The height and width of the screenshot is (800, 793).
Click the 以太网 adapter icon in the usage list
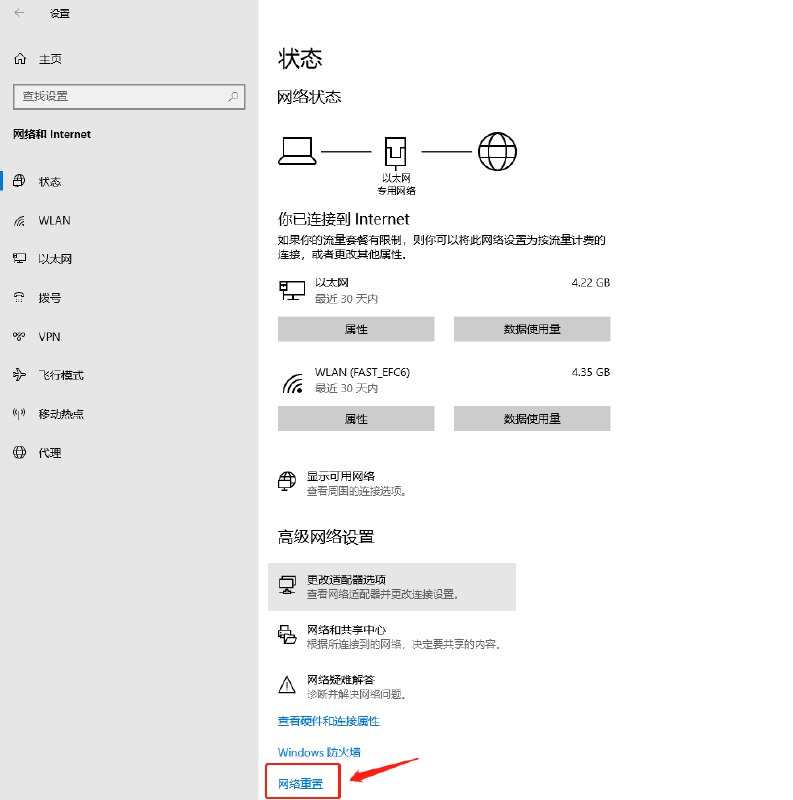292,290
